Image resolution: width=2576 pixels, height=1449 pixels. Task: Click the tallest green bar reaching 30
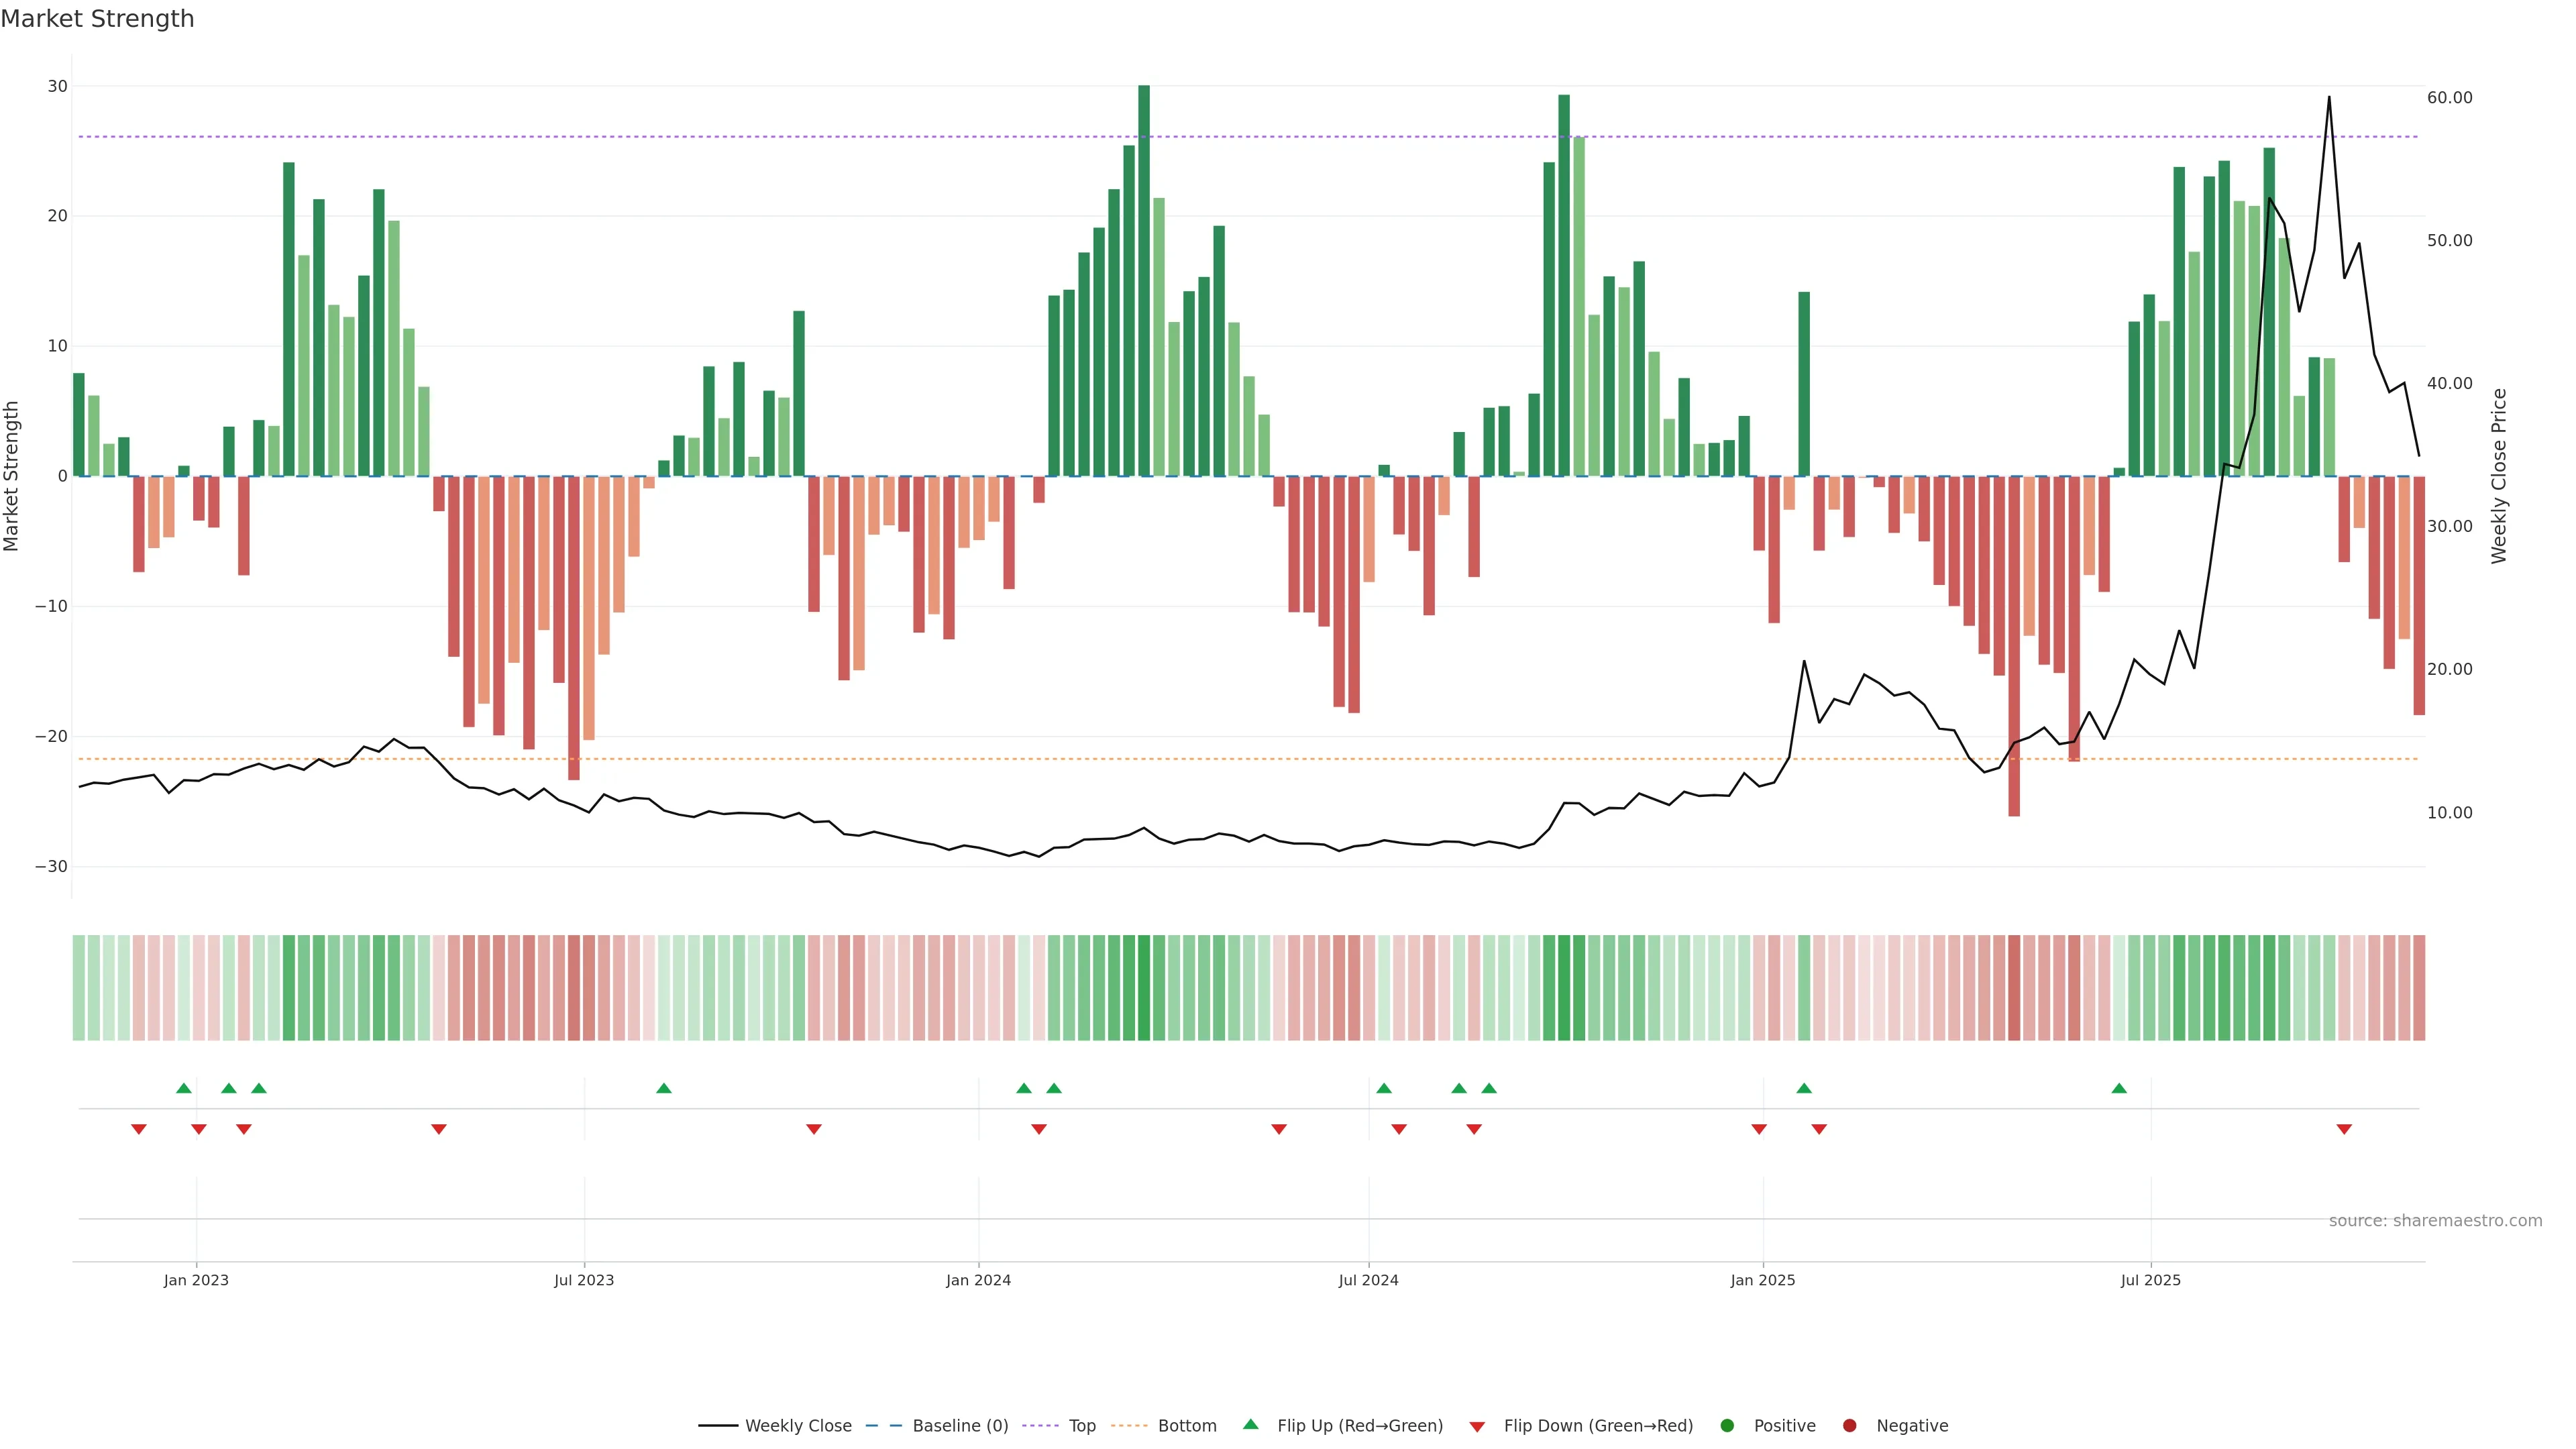[x=1144, y=280]
